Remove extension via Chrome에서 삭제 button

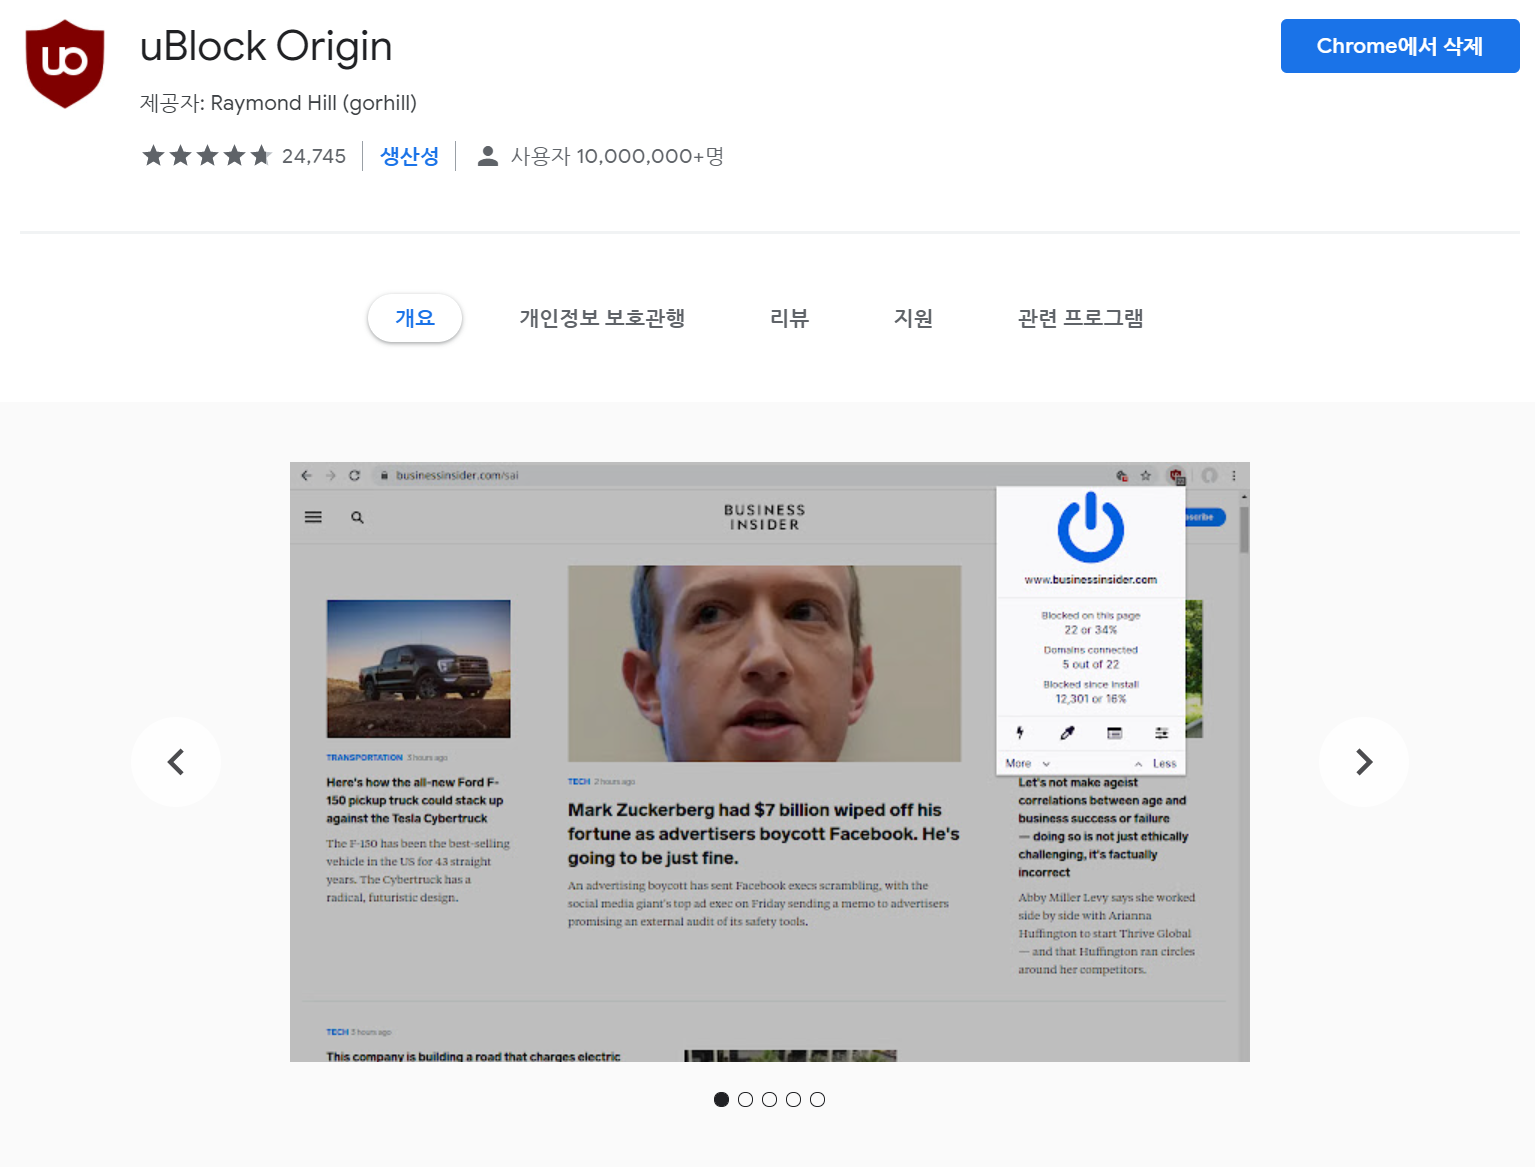1400,46
